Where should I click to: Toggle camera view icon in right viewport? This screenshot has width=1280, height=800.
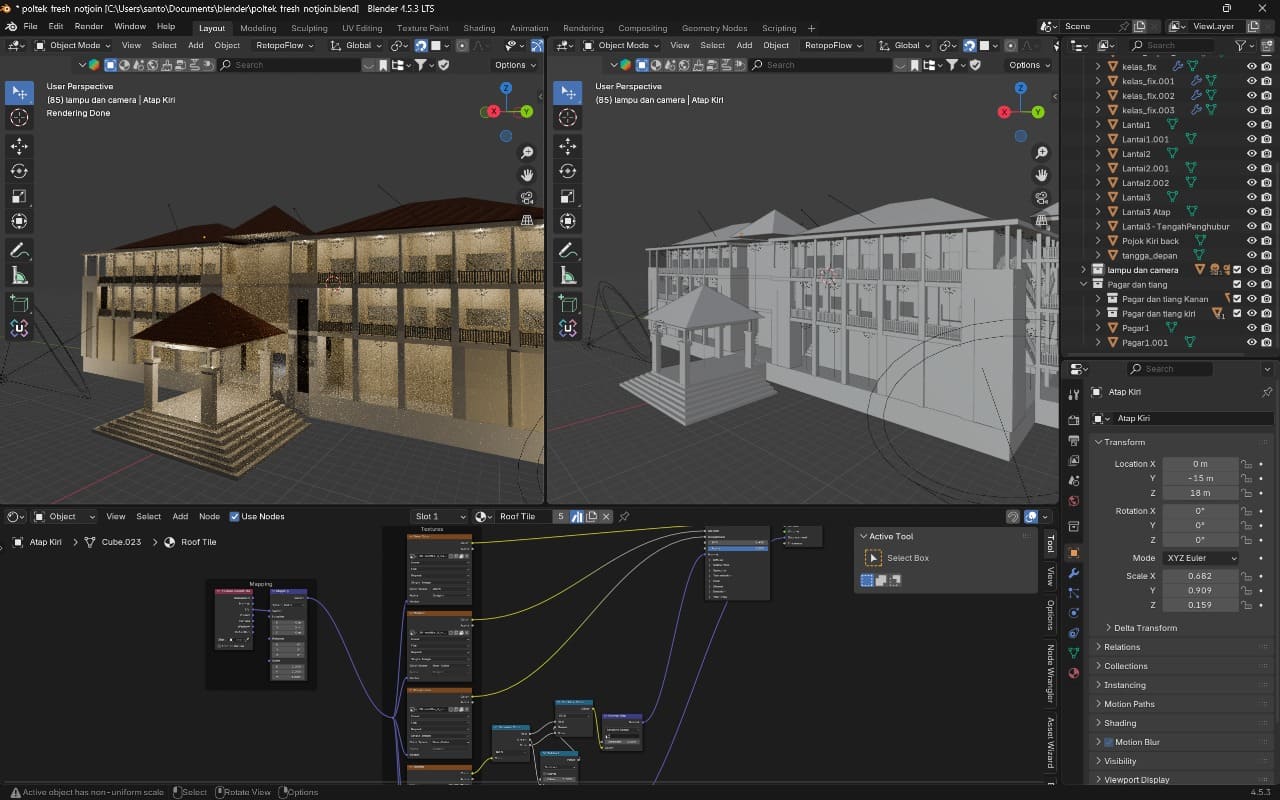(x=1042, y=198)
